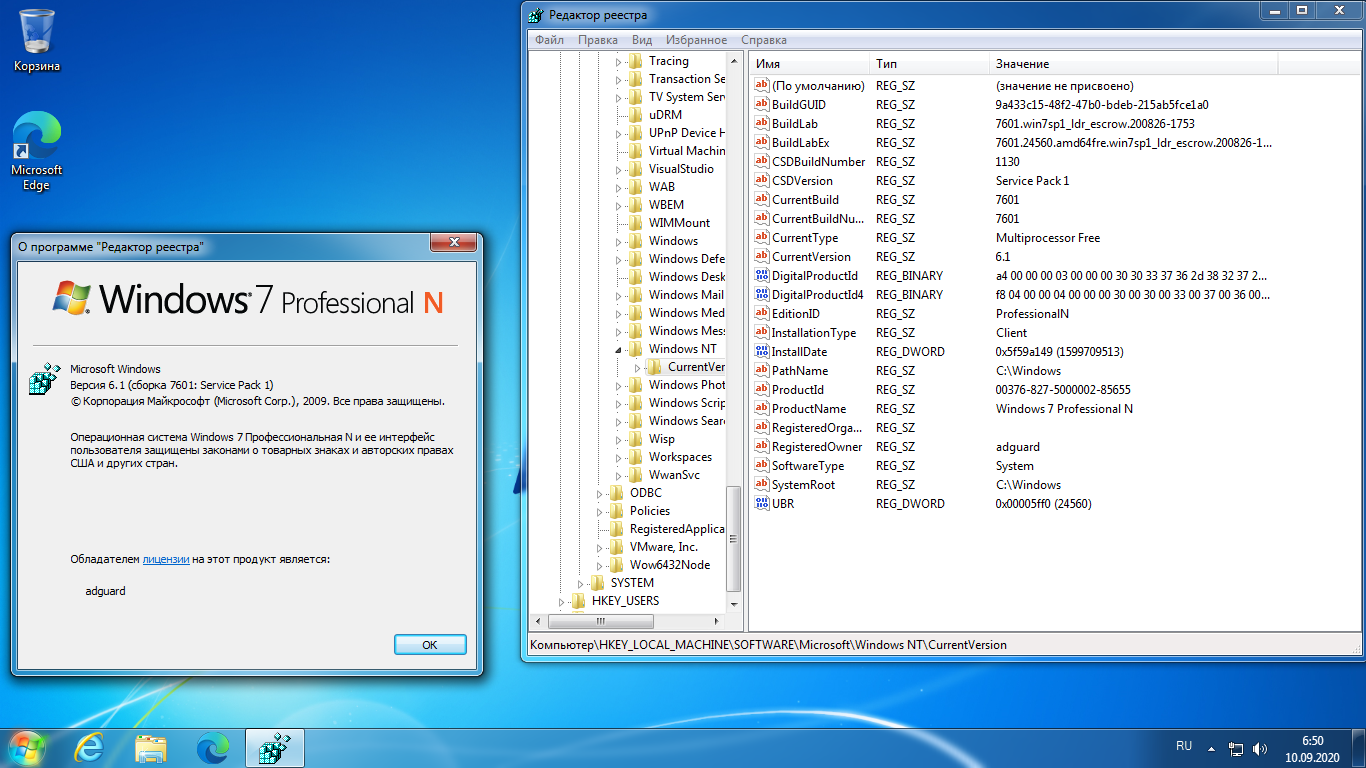1366x768 pixels.
Task: Click the WBEM folder icon
Action: click(636, 205)
